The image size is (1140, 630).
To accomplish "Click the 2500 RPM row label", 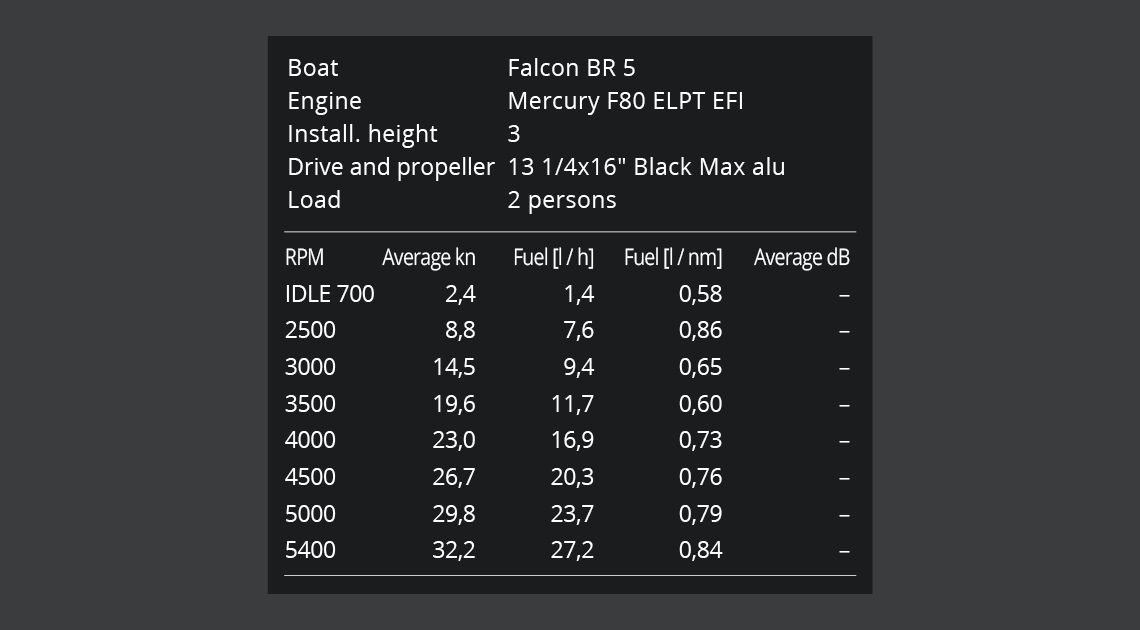I will click(x=310, y=330).
